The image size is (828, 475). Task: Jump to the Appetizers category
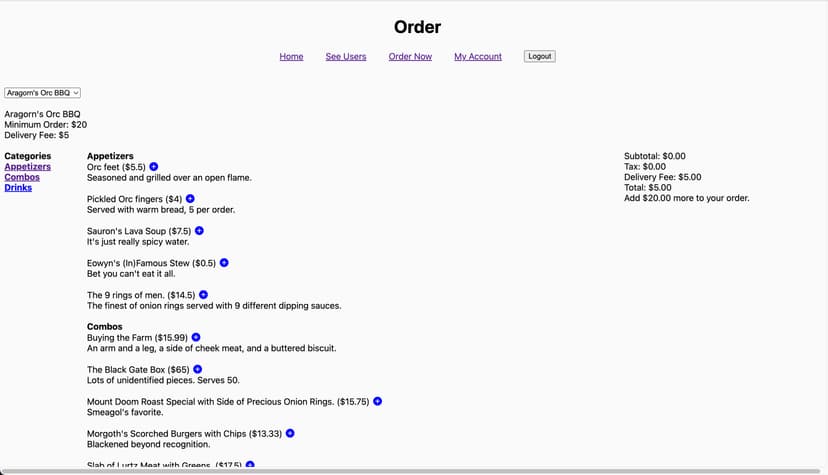[27, 167]
